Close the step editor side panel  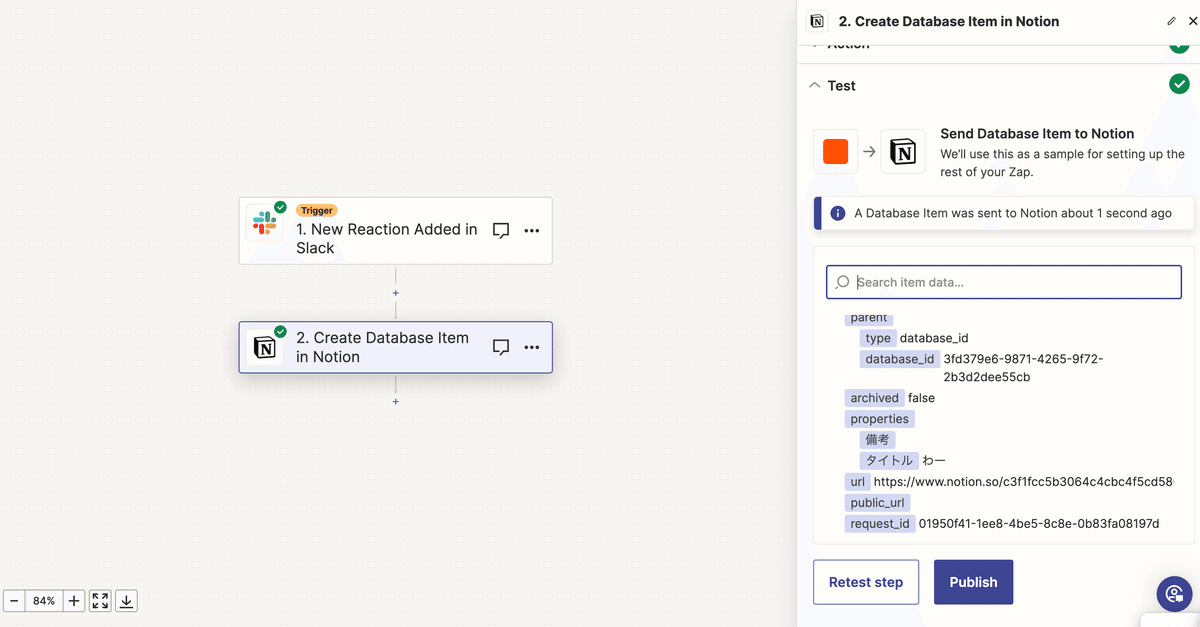[x=1191, y=21]
